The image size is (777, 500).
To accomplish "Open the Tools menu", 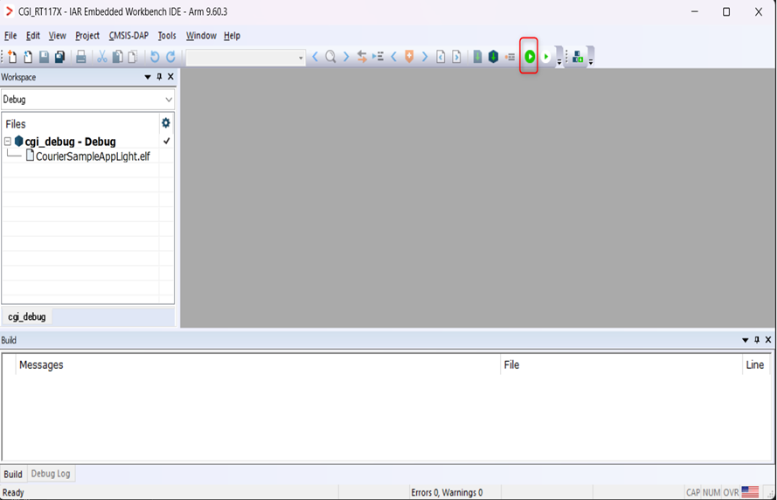I will (167, 36).
